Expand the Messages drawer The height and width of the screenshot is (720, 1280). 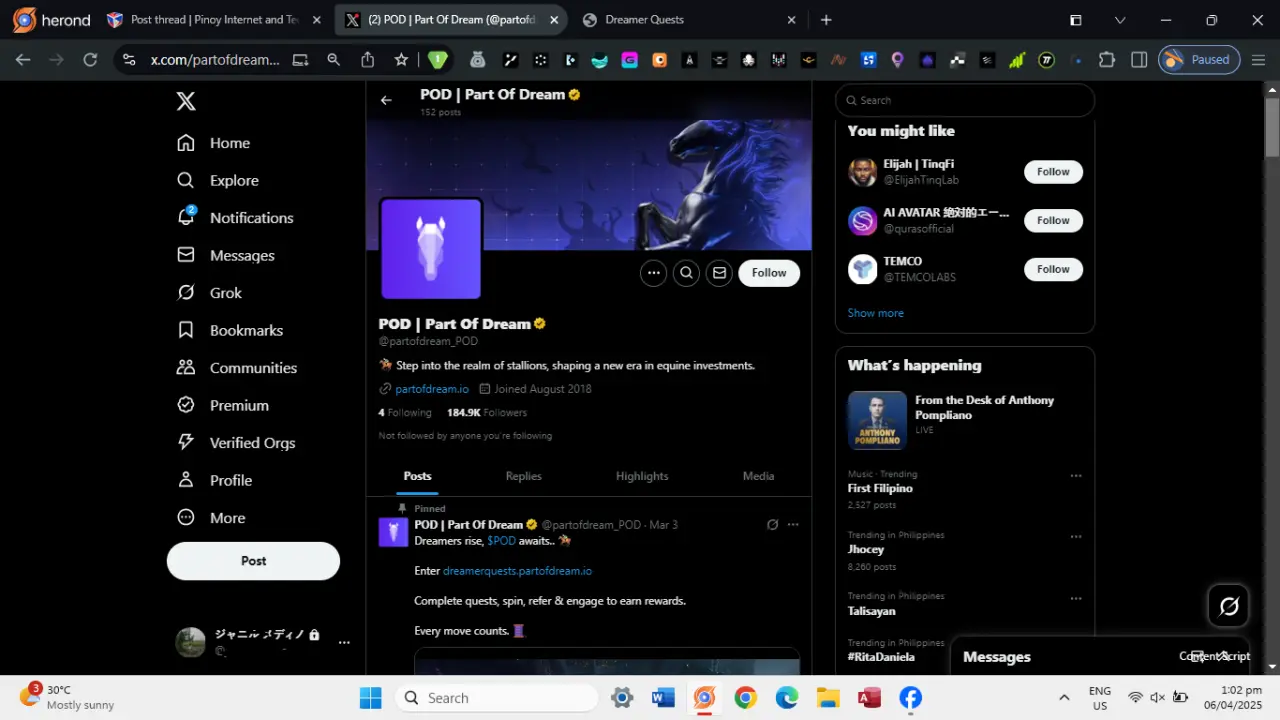[1222, 657]
